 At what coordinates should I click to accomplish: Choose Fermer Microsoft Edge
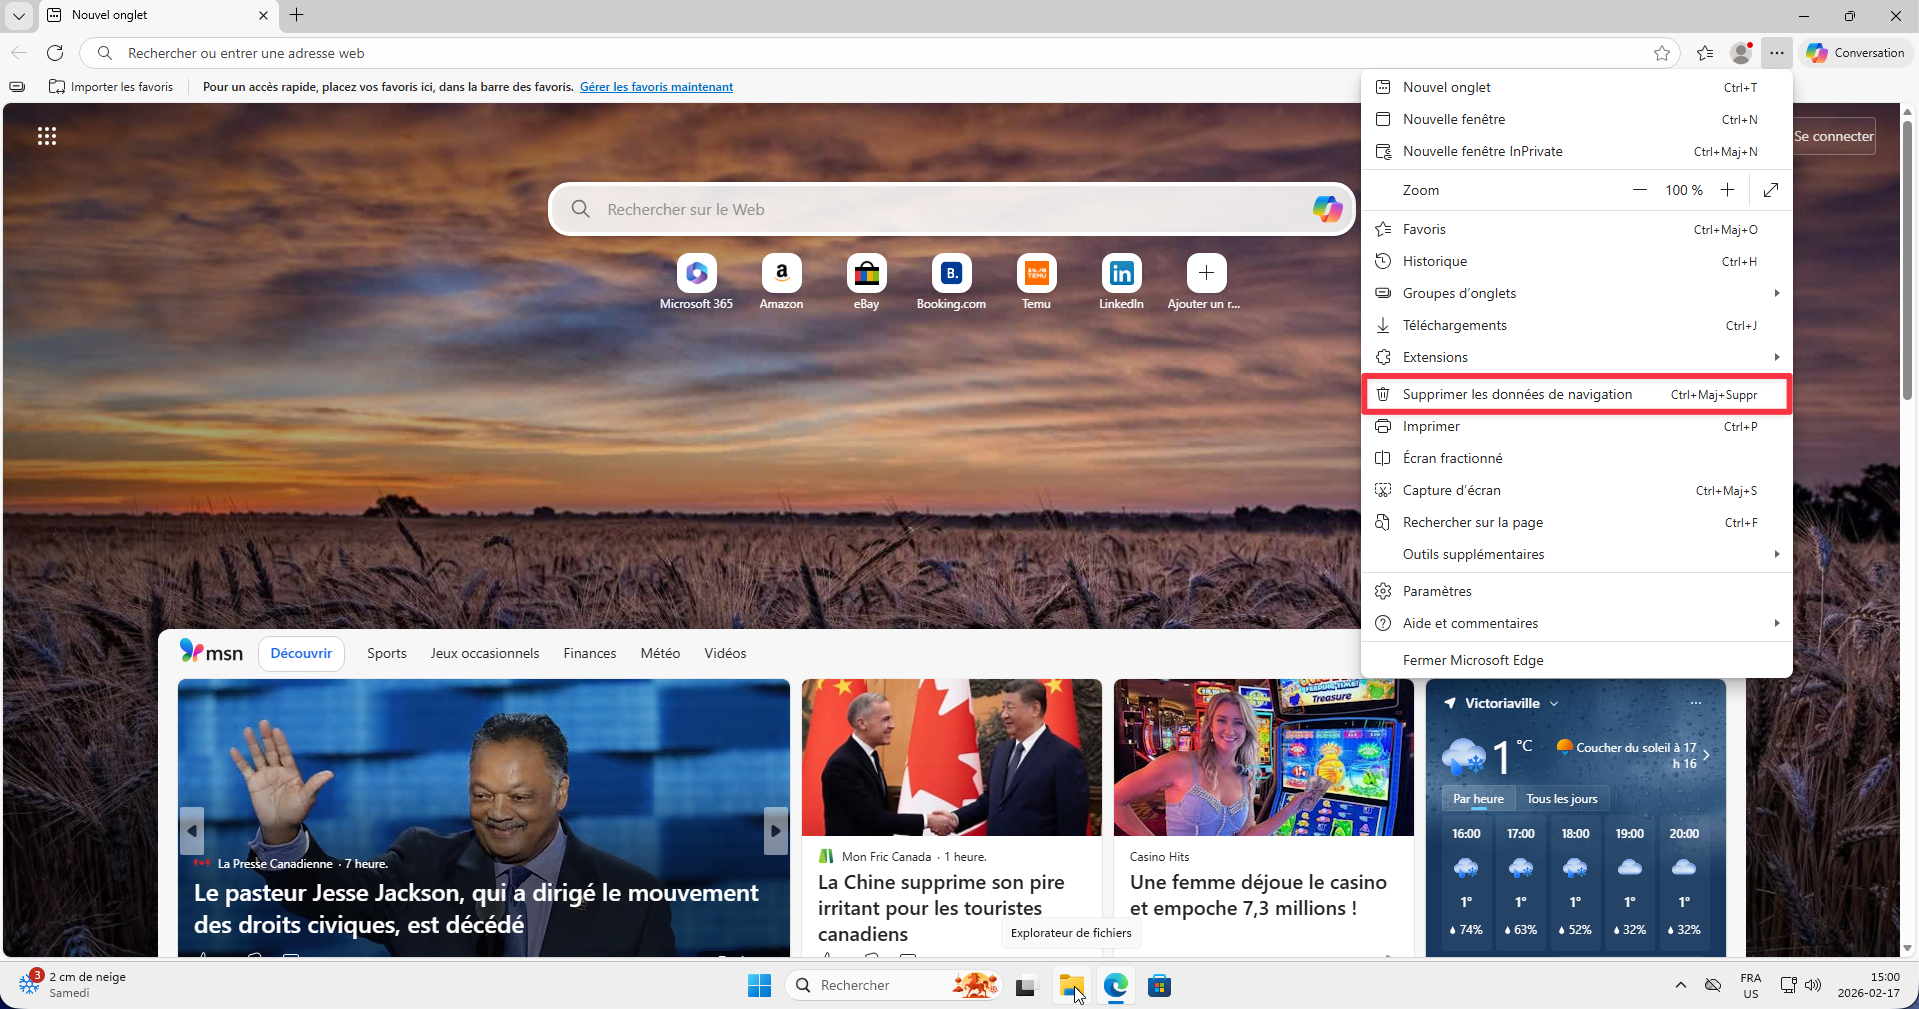1577,660
